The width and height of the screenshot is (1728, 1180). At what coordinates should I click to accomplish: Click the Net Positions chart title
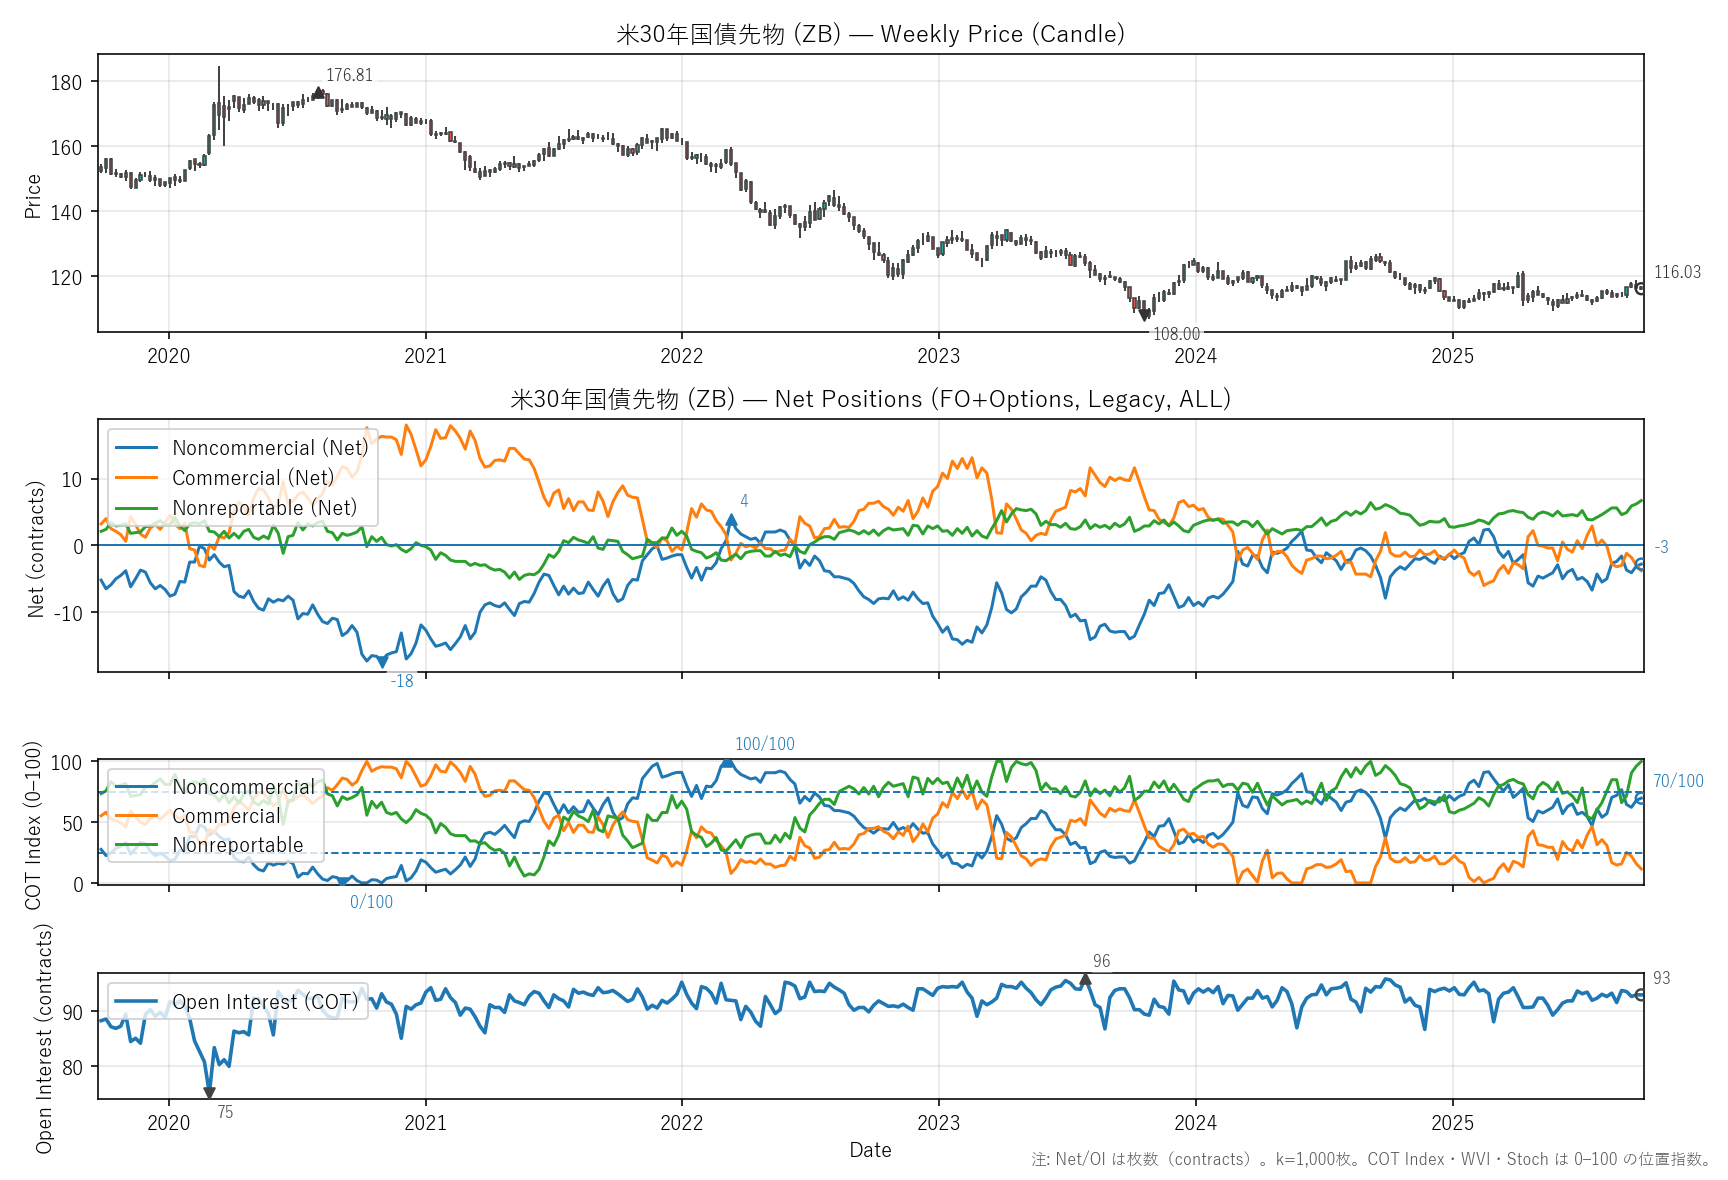(x=870, y=399)
